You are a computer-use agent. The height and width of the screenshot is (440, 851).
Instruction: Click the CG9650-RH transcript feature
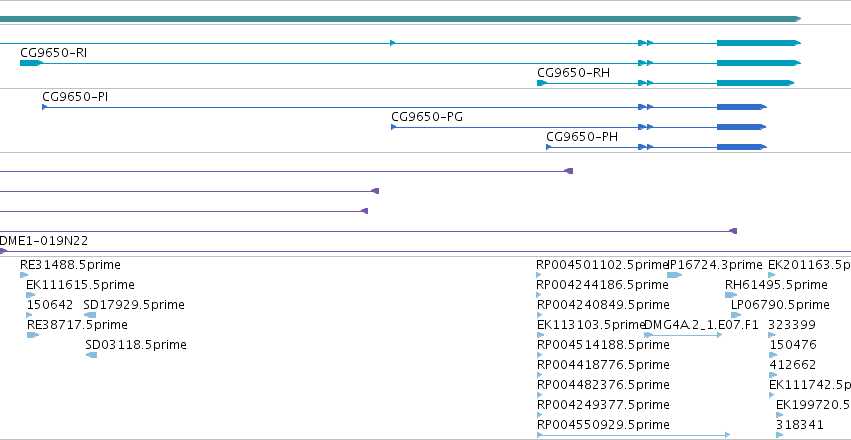(665, 83)
